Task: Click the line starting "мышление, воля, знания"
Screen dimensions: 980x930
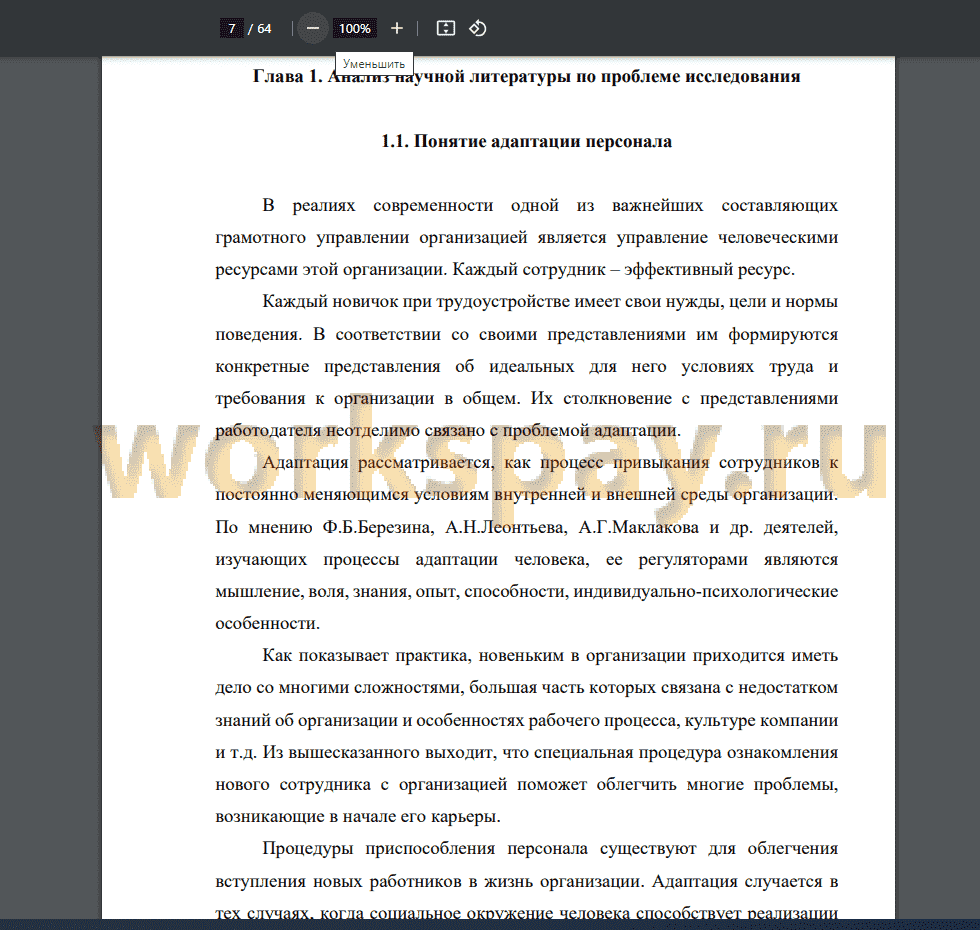Action: [526, 592]
